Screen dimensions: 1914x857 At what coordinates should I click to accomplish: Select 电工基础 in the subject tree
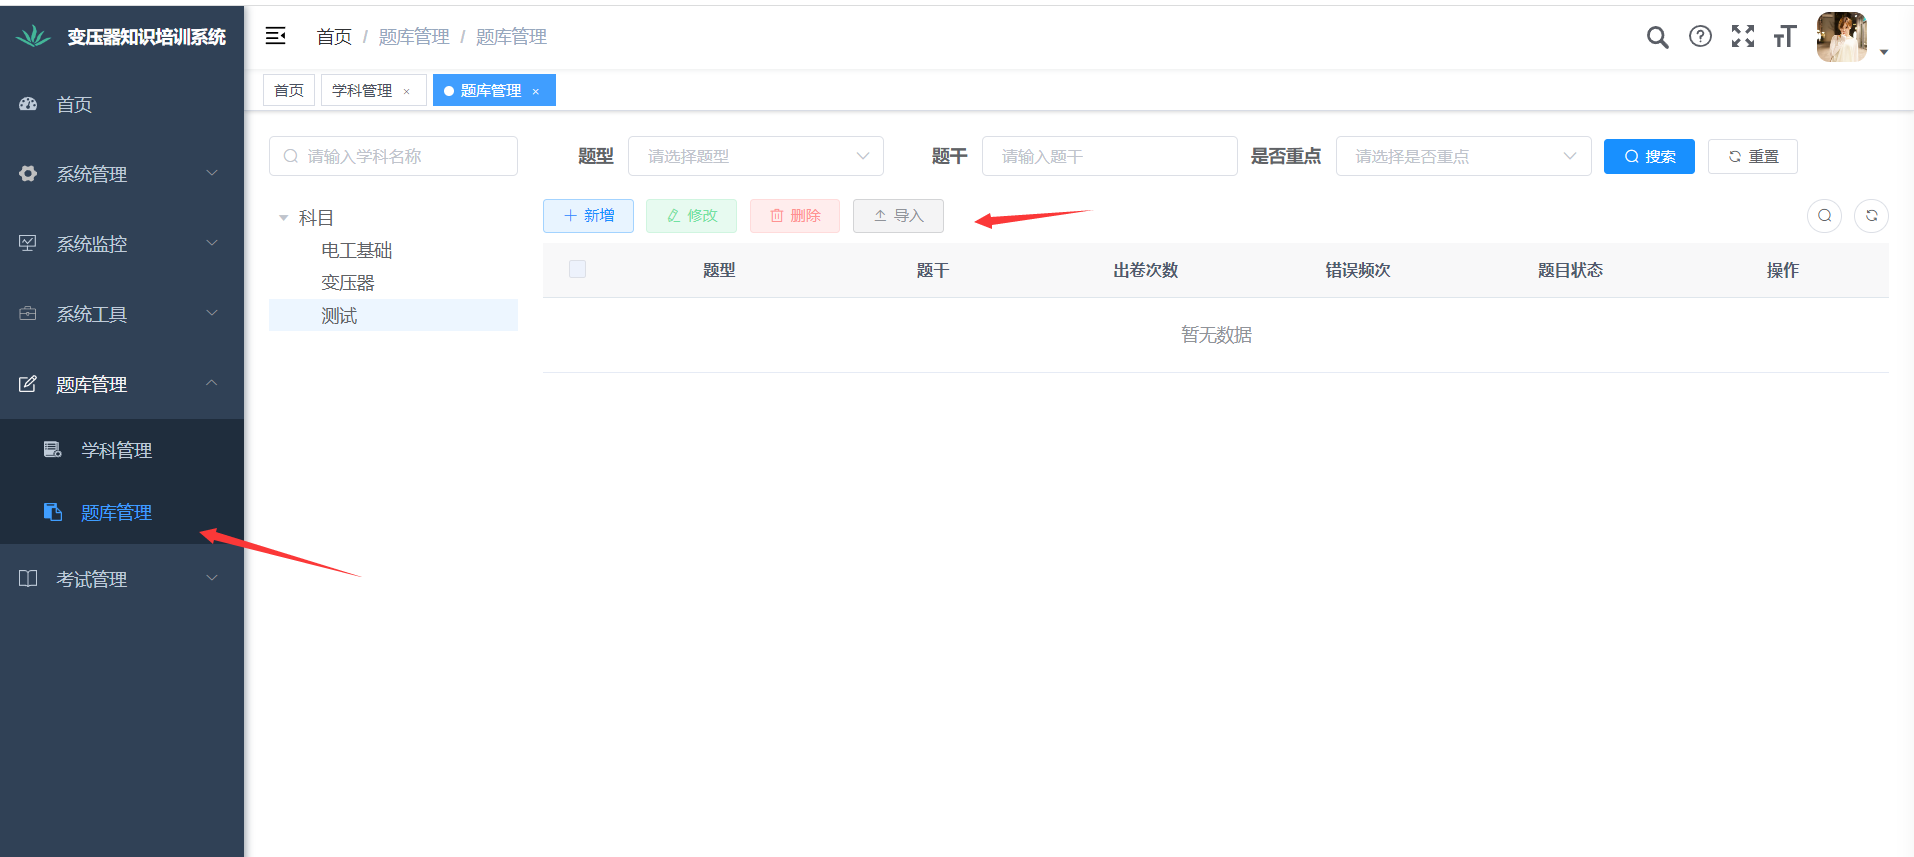357,250
